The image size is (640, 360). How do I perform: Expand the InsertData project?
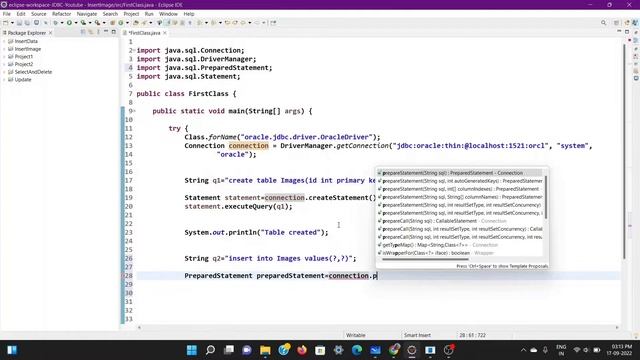click(x=4, y=41)
